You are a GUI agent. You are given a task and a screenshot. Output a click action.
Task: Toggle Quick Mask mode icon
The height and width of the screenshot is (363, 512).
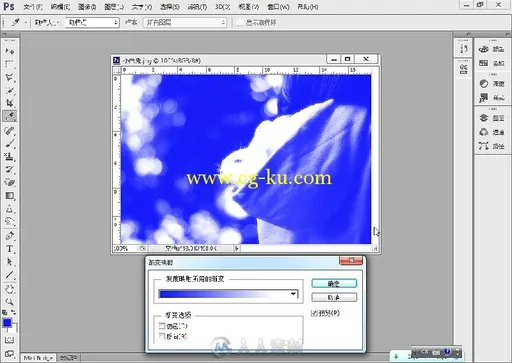10,340
